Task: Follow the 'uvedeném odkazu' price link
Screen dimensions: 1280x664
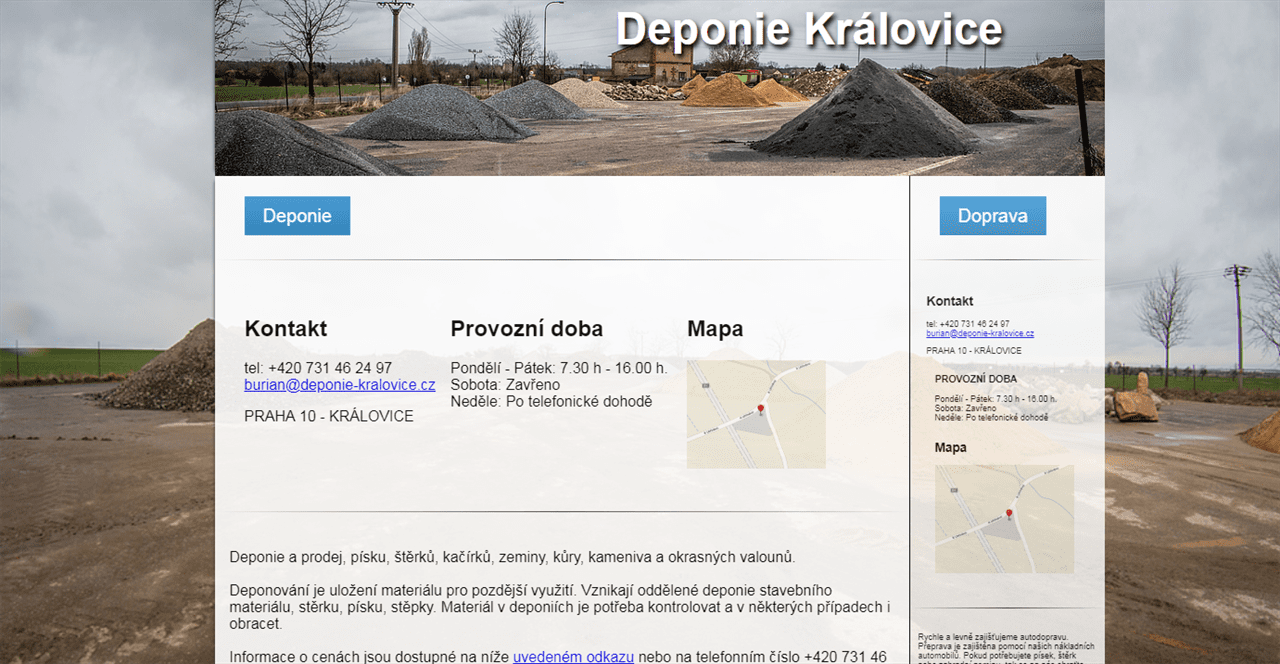Action: (574, 657)
